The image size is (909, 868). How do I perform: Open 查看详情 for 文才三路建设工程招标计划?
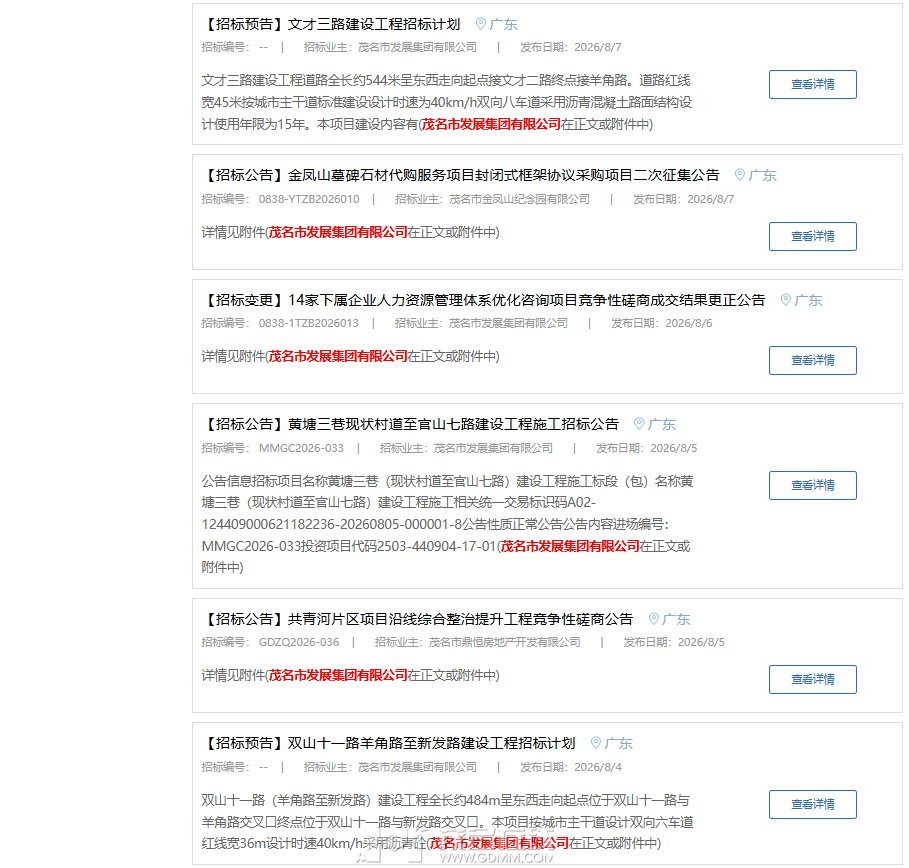coord(812,85)
